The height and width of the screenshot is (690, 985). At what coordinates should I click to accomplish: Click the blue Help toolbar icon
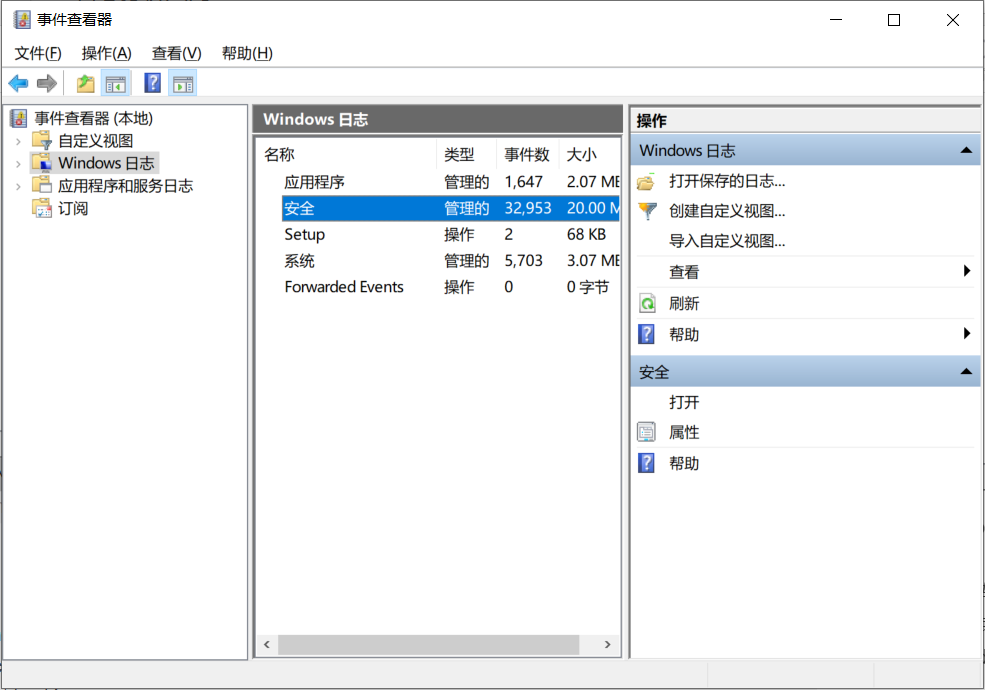coord(153,83)
